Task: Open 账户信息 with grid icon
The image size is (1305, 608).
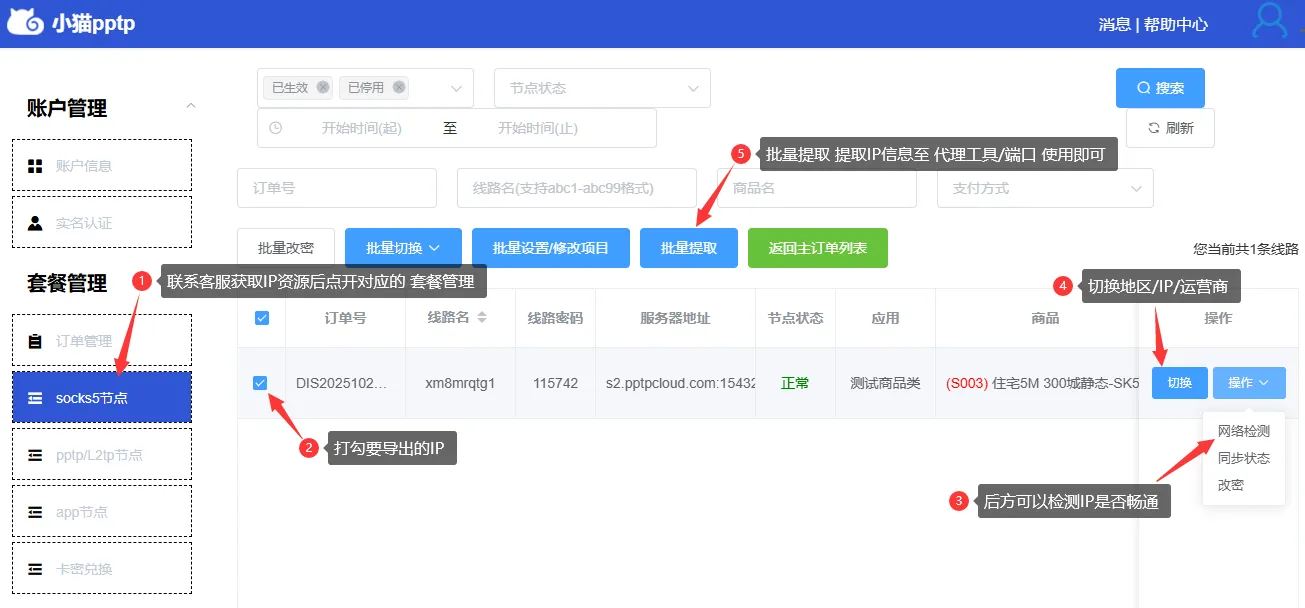Action: pyautogui.click(x=101, y=165)
